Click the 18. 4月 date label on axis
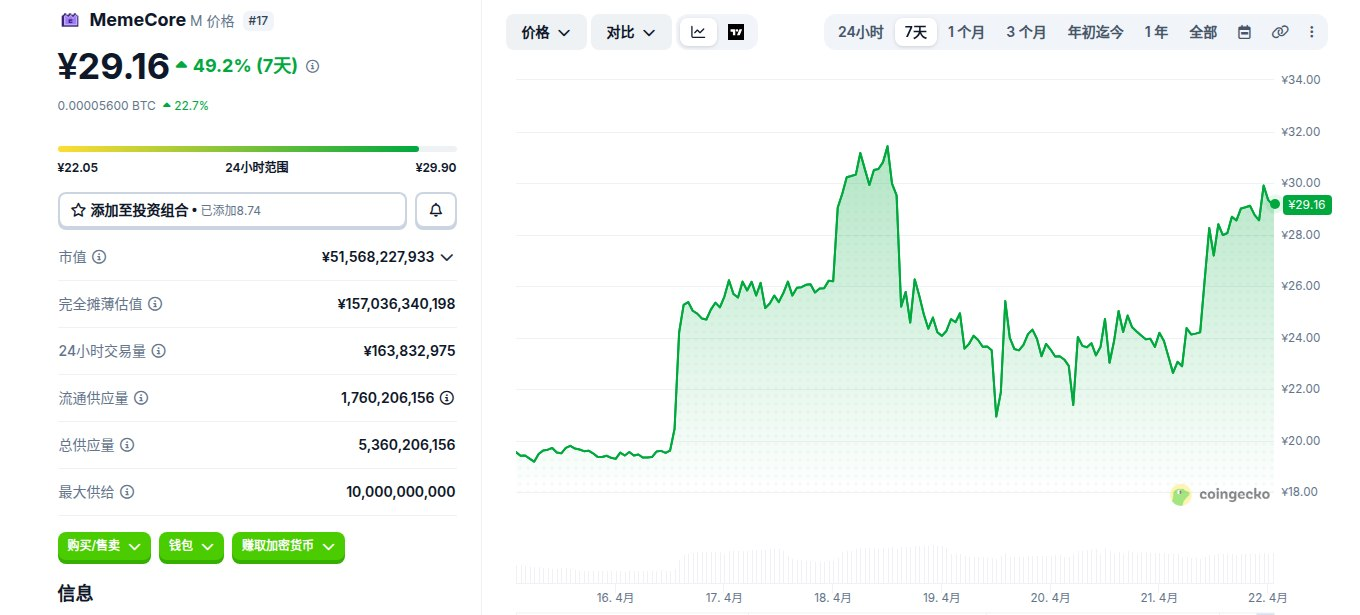This screenshot has height=615, width=1360. coord(833,598)
